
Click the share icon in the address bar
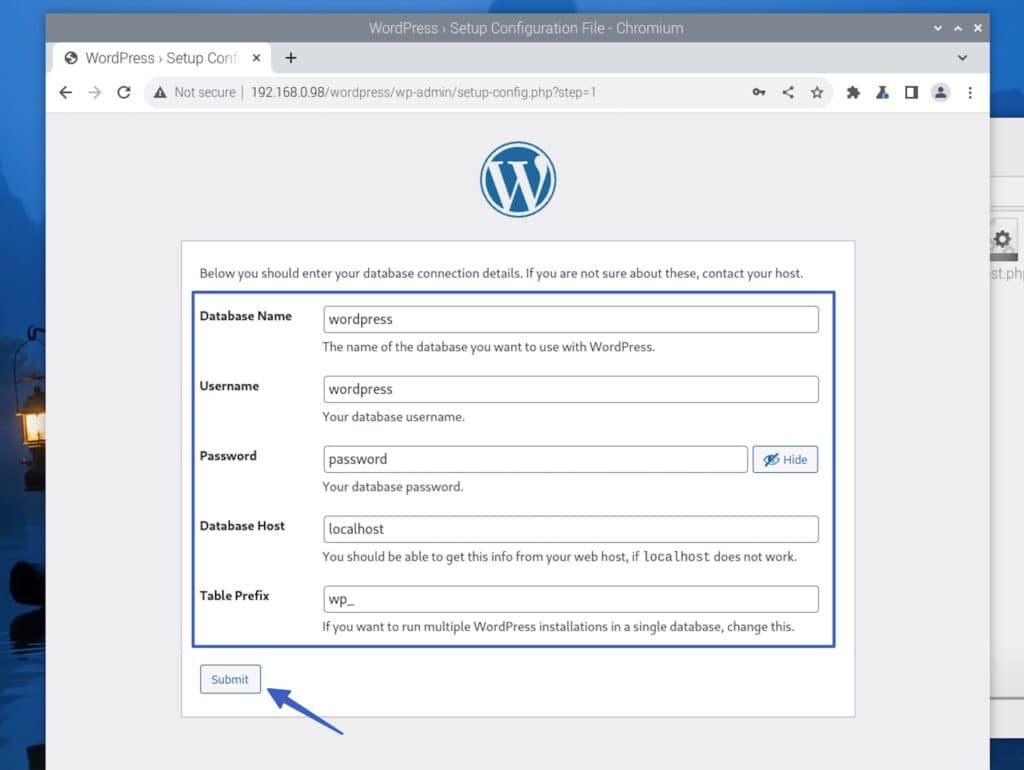coord(788,92)
